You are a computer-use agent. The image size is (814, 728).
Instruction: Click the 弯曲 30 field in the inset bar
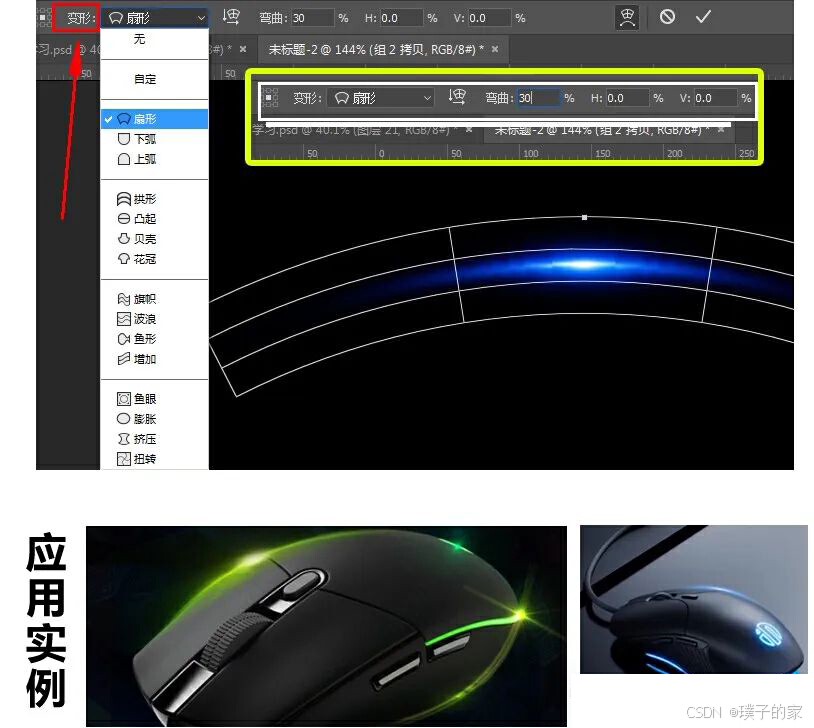coord(539,98)
